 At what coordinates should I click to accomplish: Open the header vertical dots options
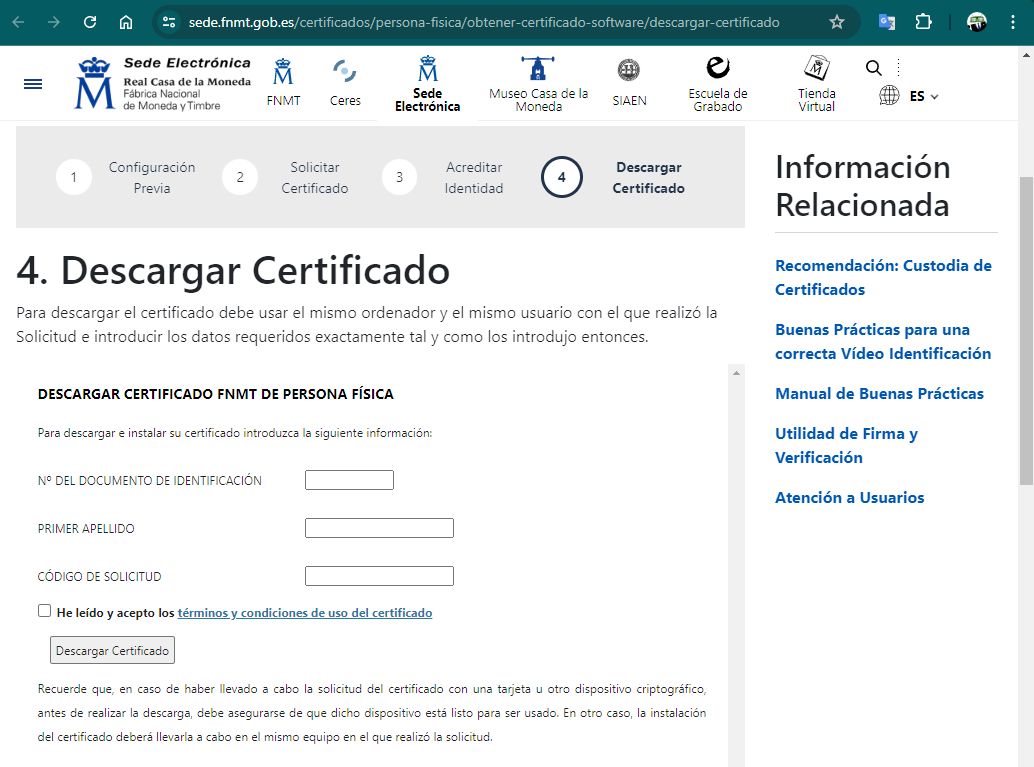click(898, 68)
